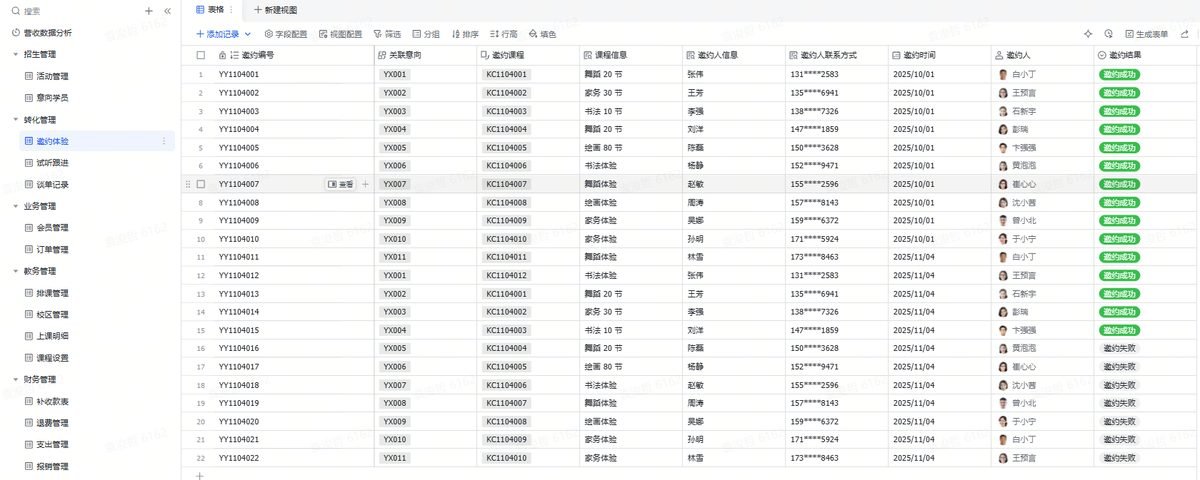Collapse the 招生管理 section in sidebar
Image resolution: width=1200 pixels, height=480 pixels.
pos(15,54)
